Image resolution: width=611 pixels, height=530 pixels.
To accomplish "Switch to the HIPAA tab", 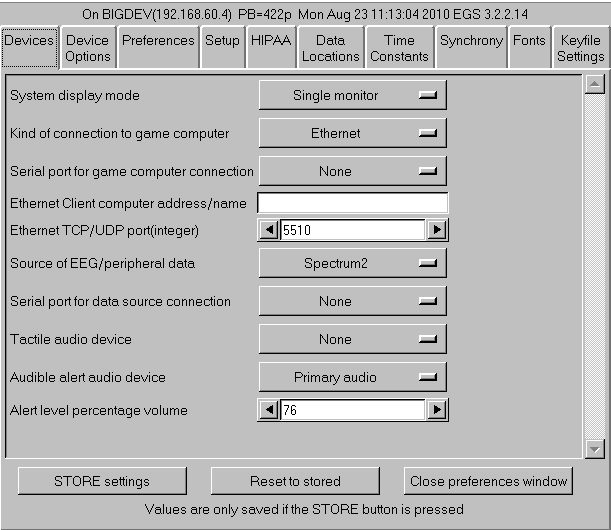I will pos(270,41).
